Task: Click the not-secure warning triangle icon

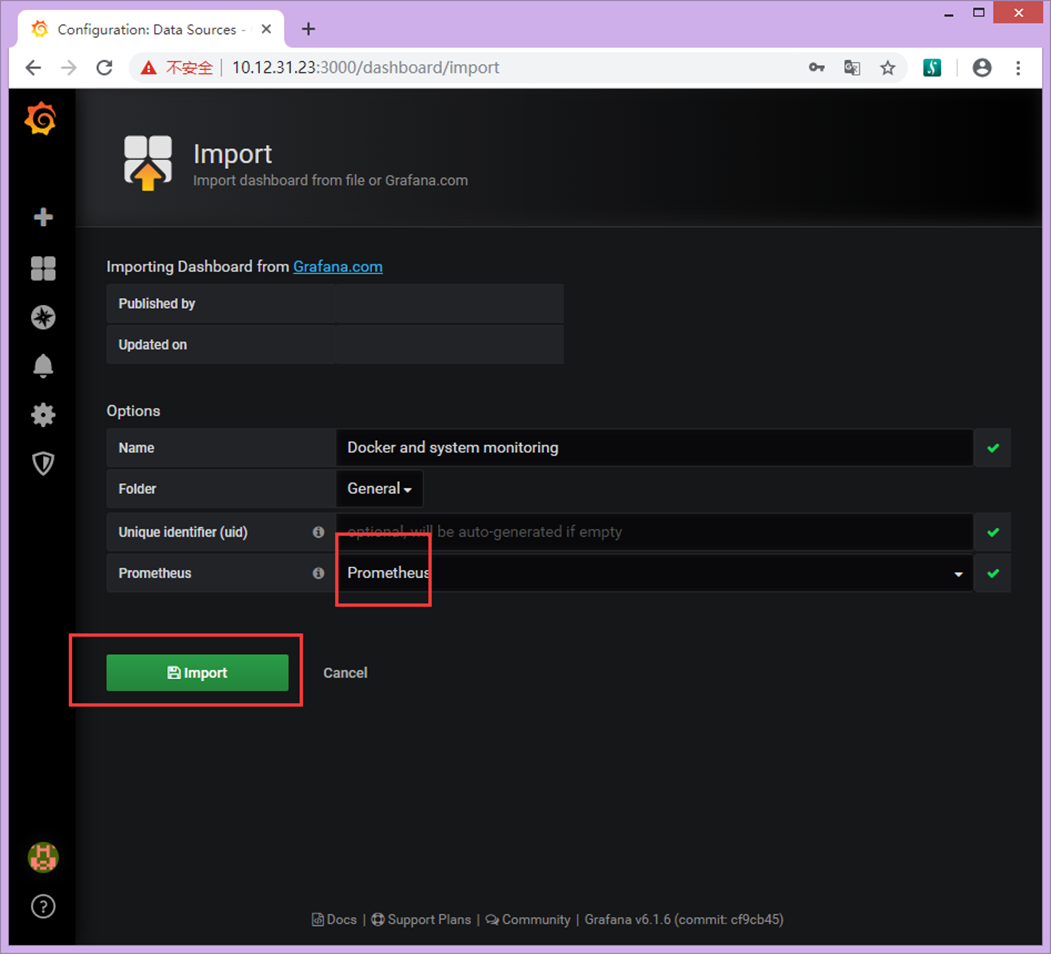Action: [149, 68]
